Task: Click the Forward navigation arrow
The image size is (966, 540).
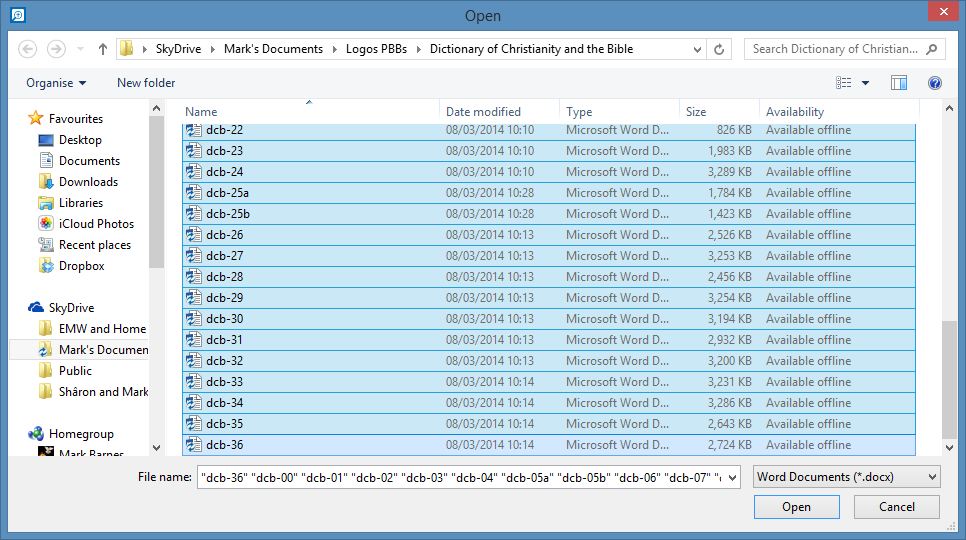Action: [x=56, y=49]
